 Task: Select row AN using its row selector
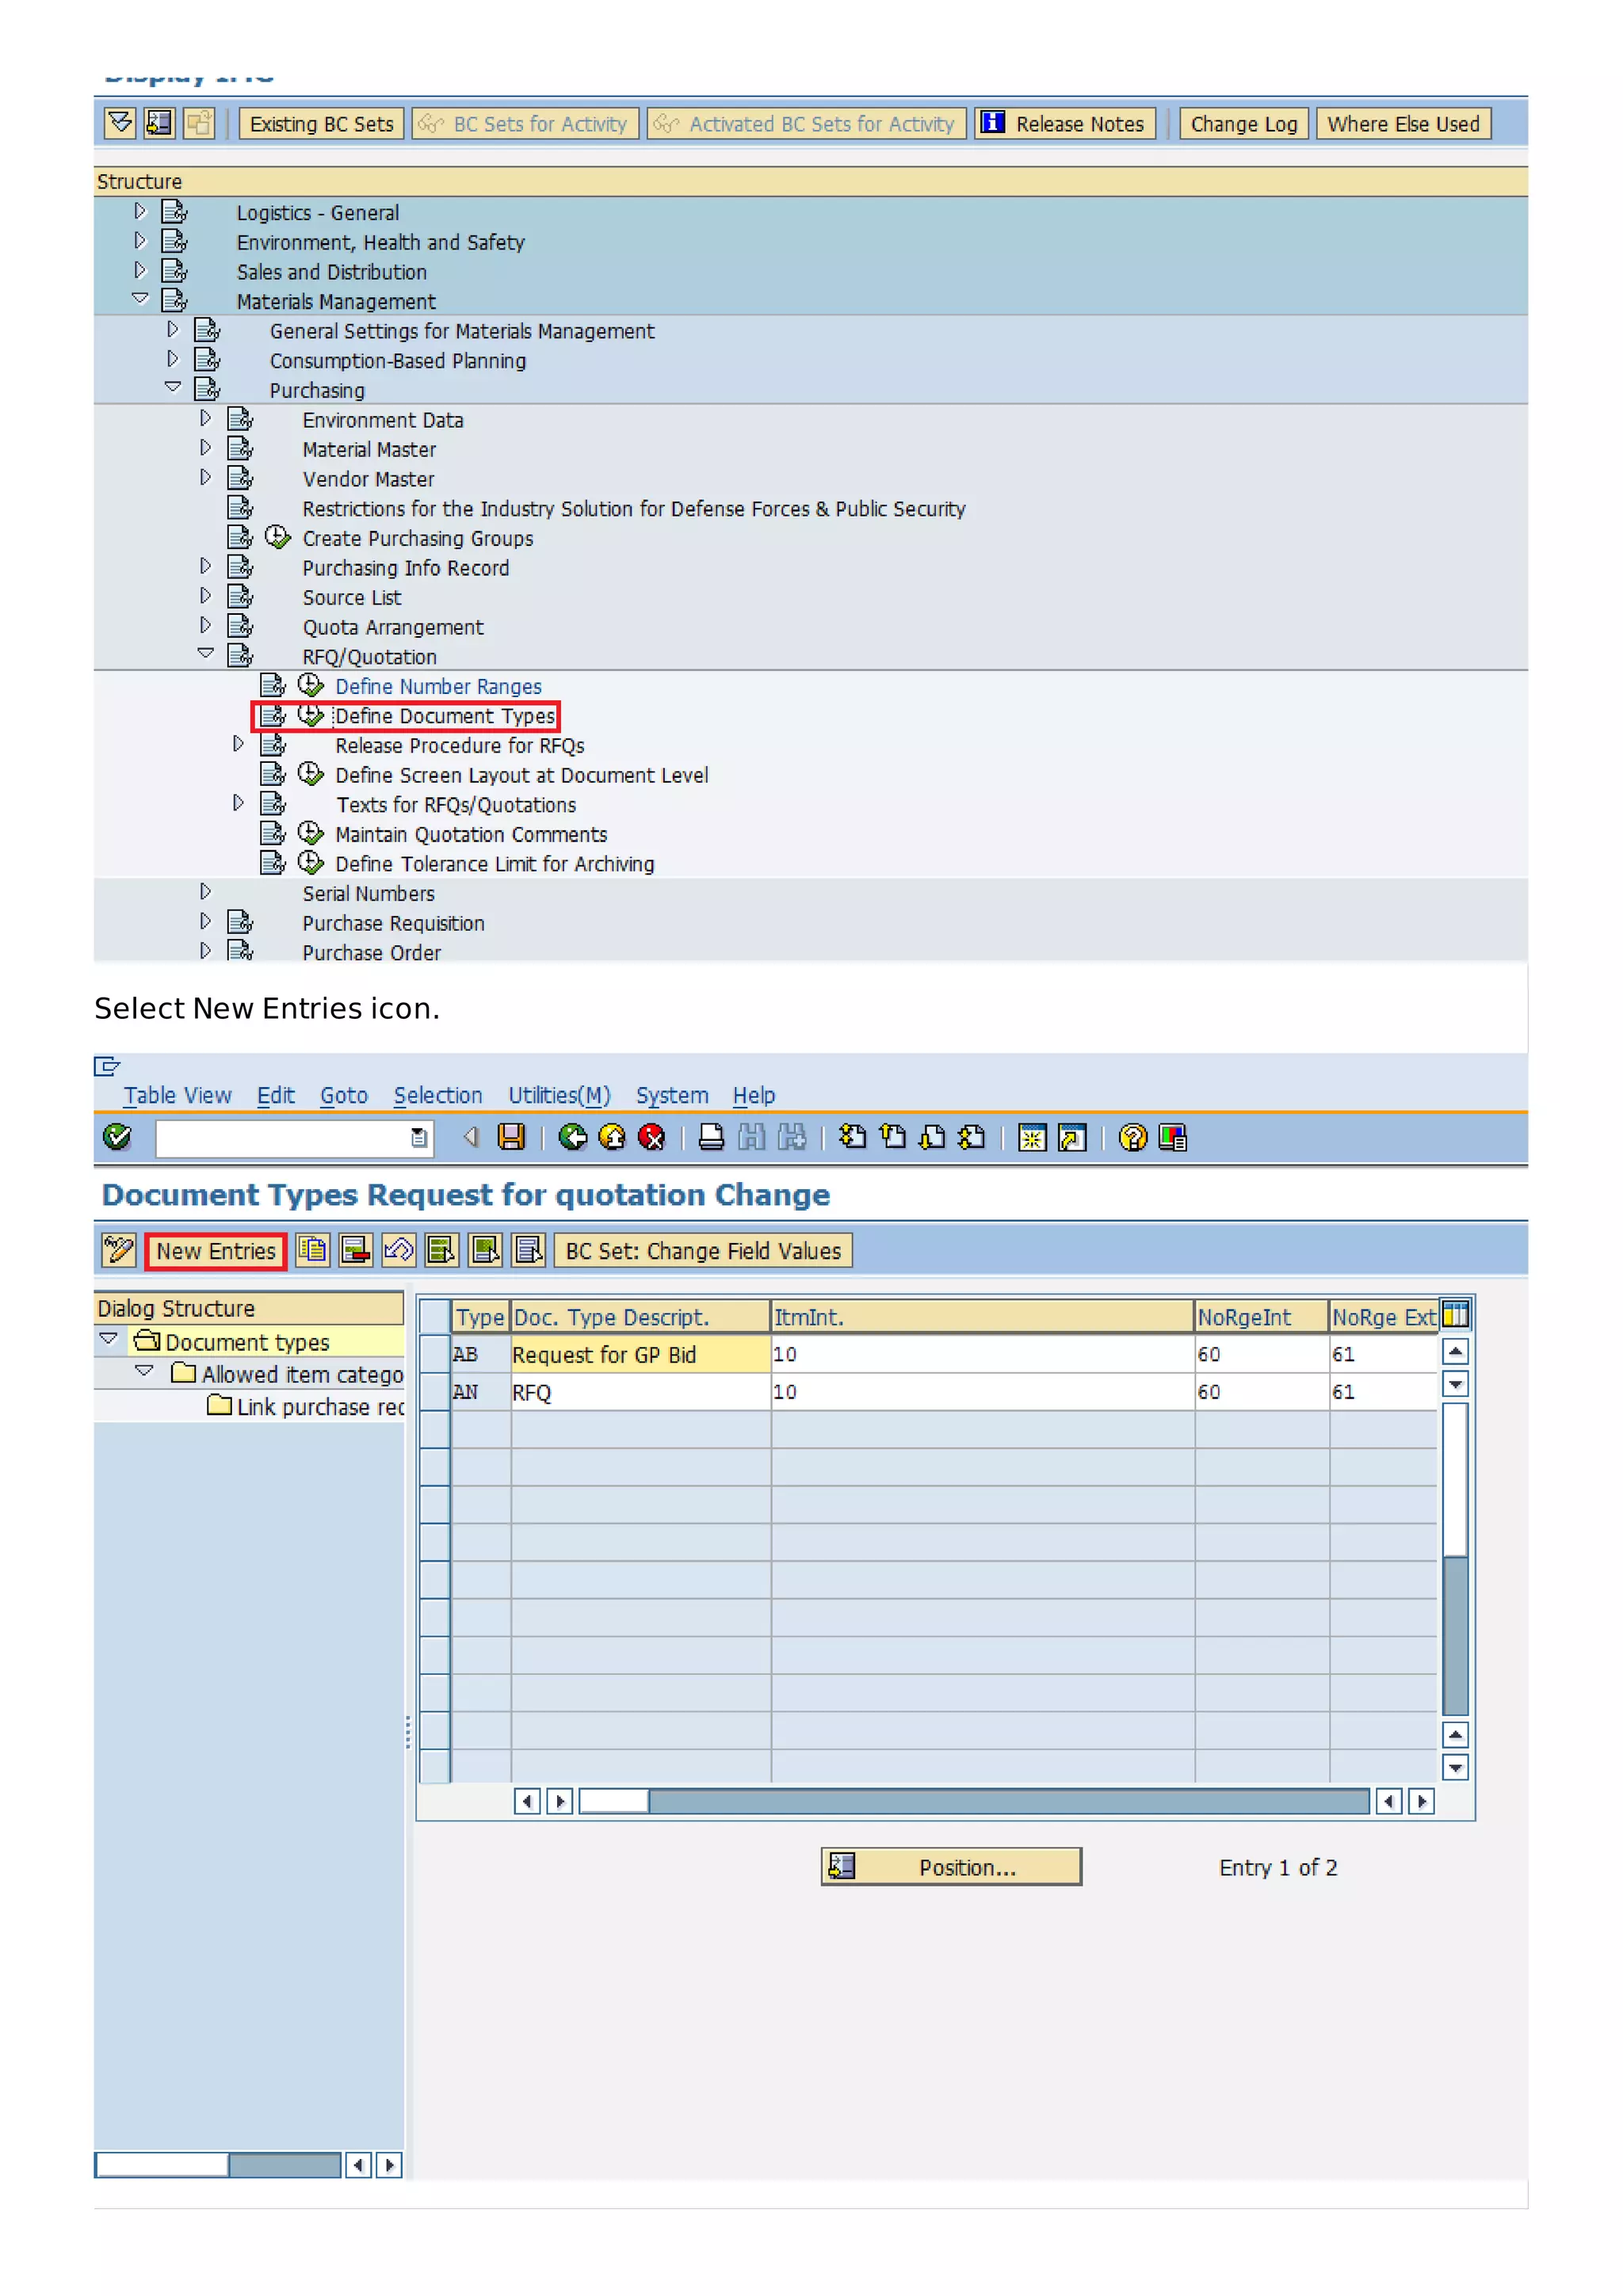pos(434,1392)
